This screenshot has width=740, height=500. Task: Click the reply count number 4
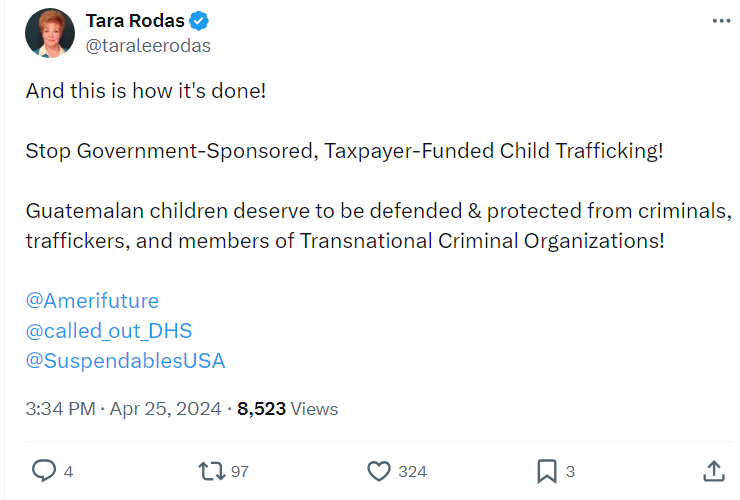pos(68,471)
